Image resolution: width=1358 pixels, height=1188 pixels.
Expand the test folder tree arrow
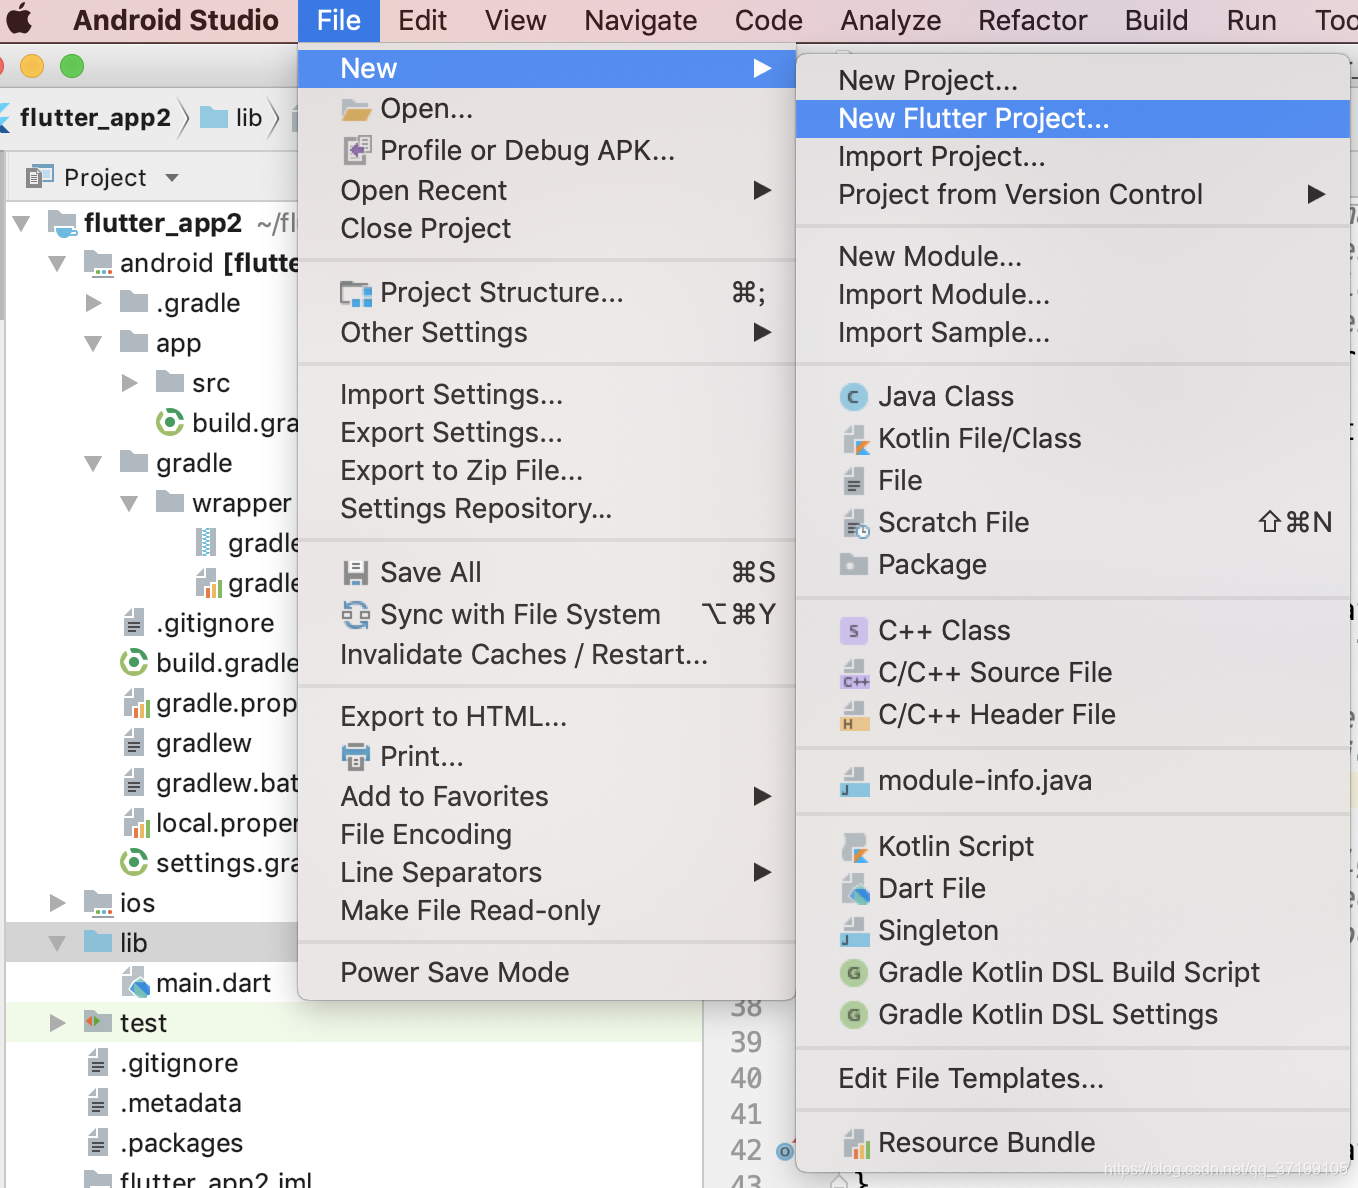pos(58,1023)
